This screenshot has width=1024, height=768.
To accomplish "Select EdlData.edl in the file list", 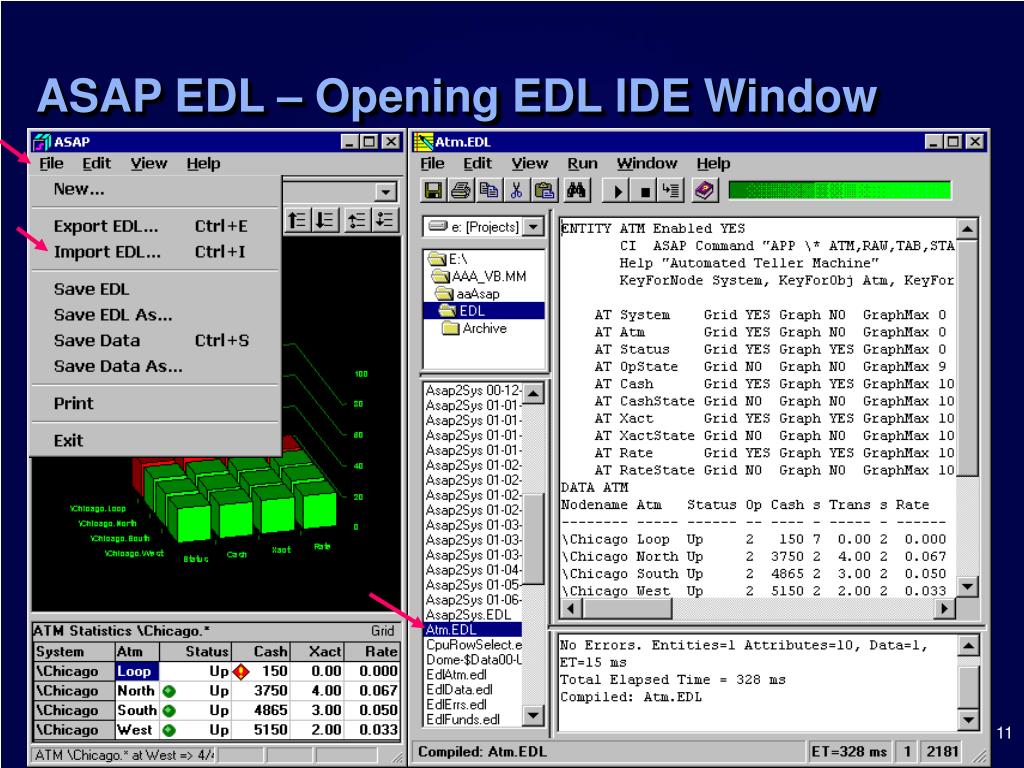I will [x=473, y=690].
